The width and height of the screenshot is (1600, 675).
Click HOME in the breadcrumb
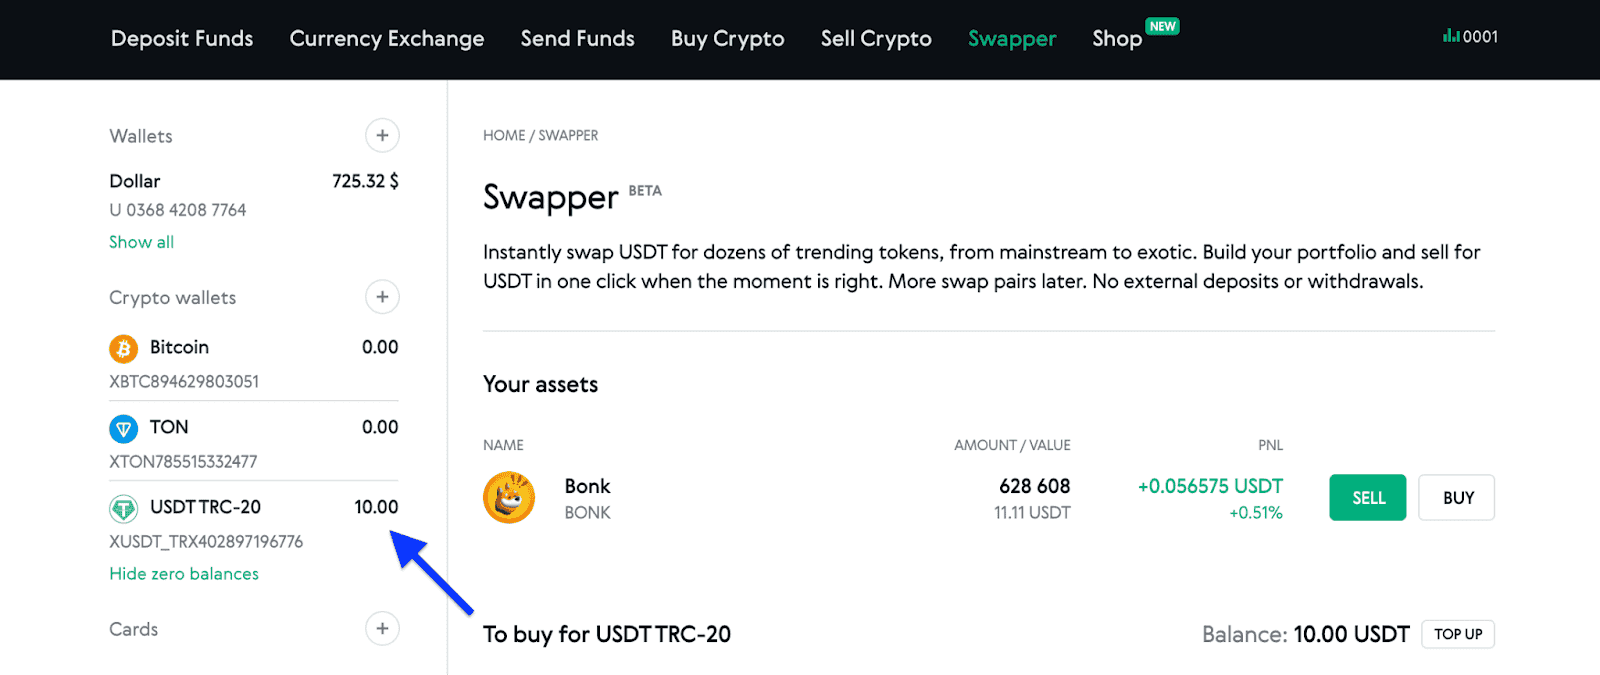click(503, 136)
